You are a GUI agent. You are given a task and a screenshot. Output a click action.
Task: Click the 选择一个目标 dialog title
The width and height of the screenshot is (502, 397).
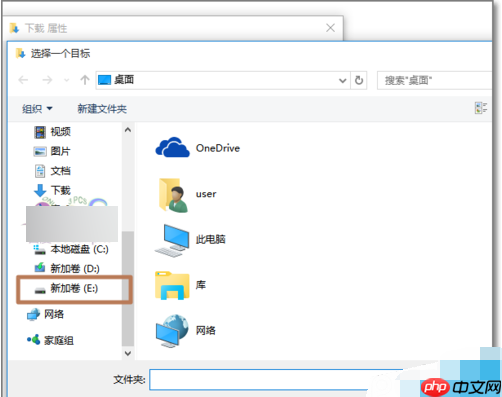pyautogui.click(x=60, y=53)
